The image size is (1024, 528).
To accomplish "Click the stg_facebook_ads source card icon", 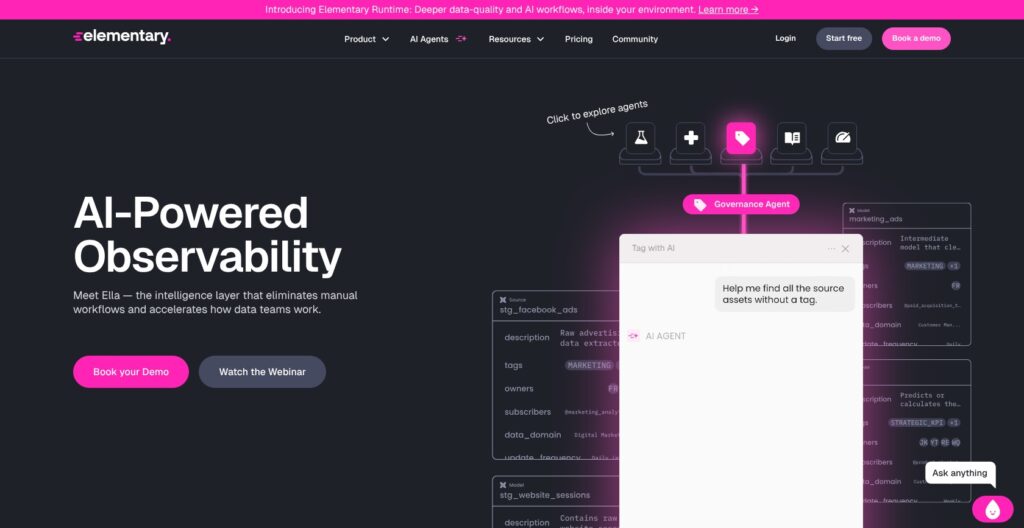I will click(x=503, y=300).
